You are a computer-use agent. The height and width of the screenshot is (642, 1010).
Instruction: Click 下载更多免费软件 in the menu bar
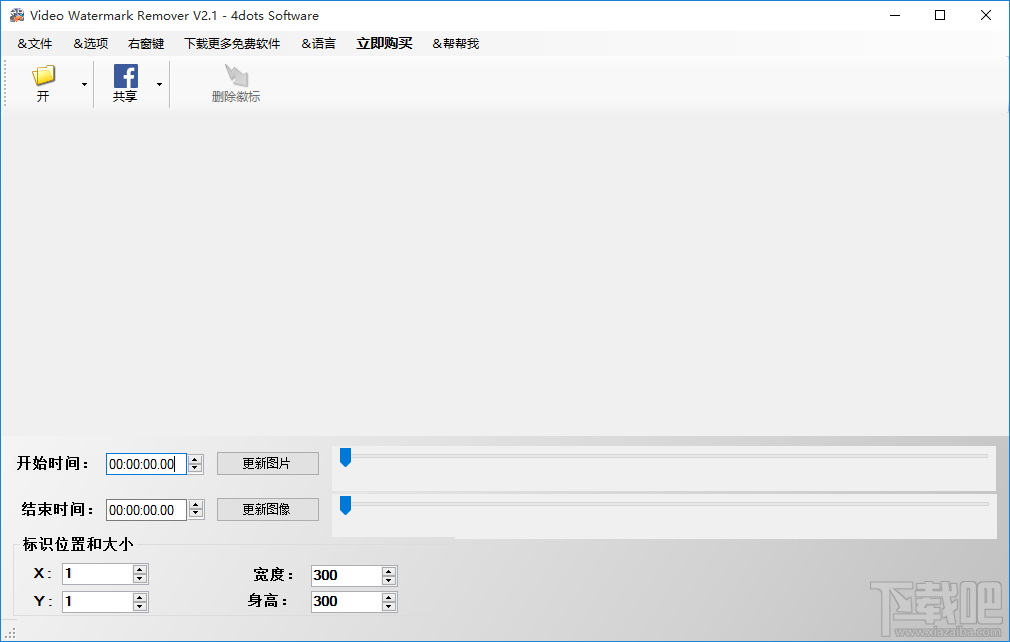[x=232, y=43]
